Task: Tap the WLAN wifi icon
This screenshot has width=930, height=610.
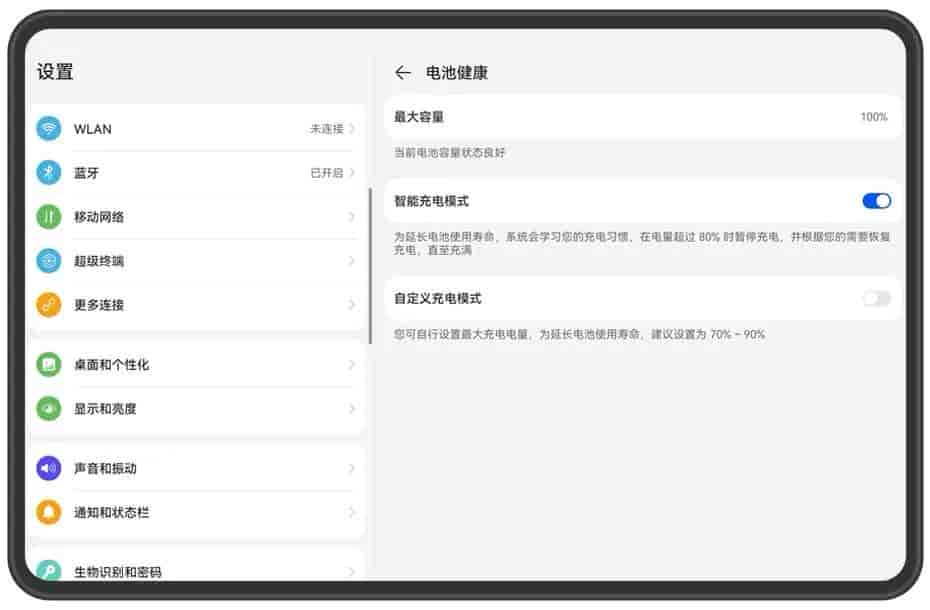Action: click(x=49, y=129)
